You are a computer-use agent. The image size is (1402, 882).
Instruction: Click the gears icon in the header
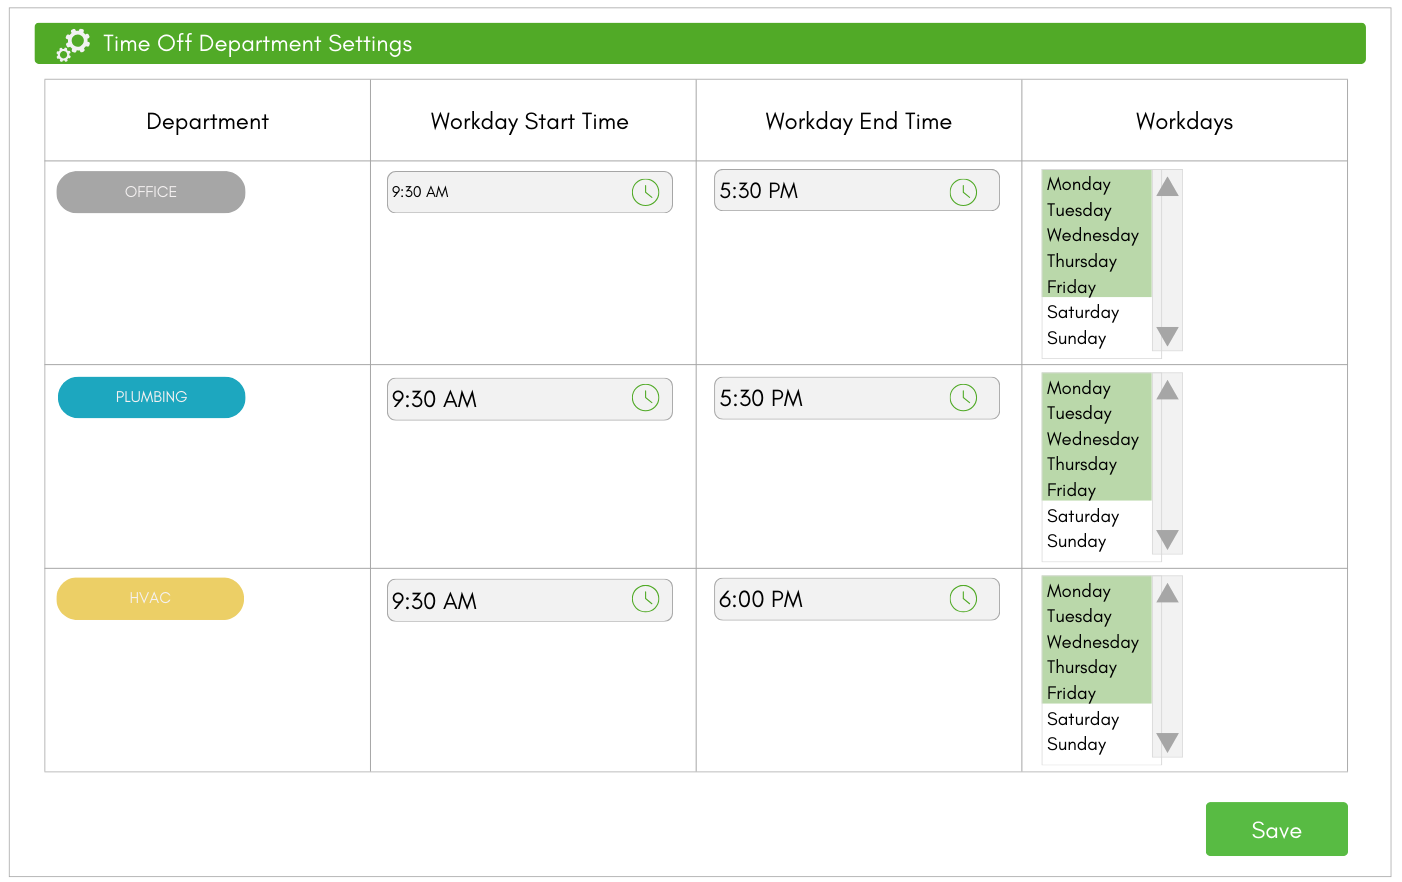[x=73, y=45]
